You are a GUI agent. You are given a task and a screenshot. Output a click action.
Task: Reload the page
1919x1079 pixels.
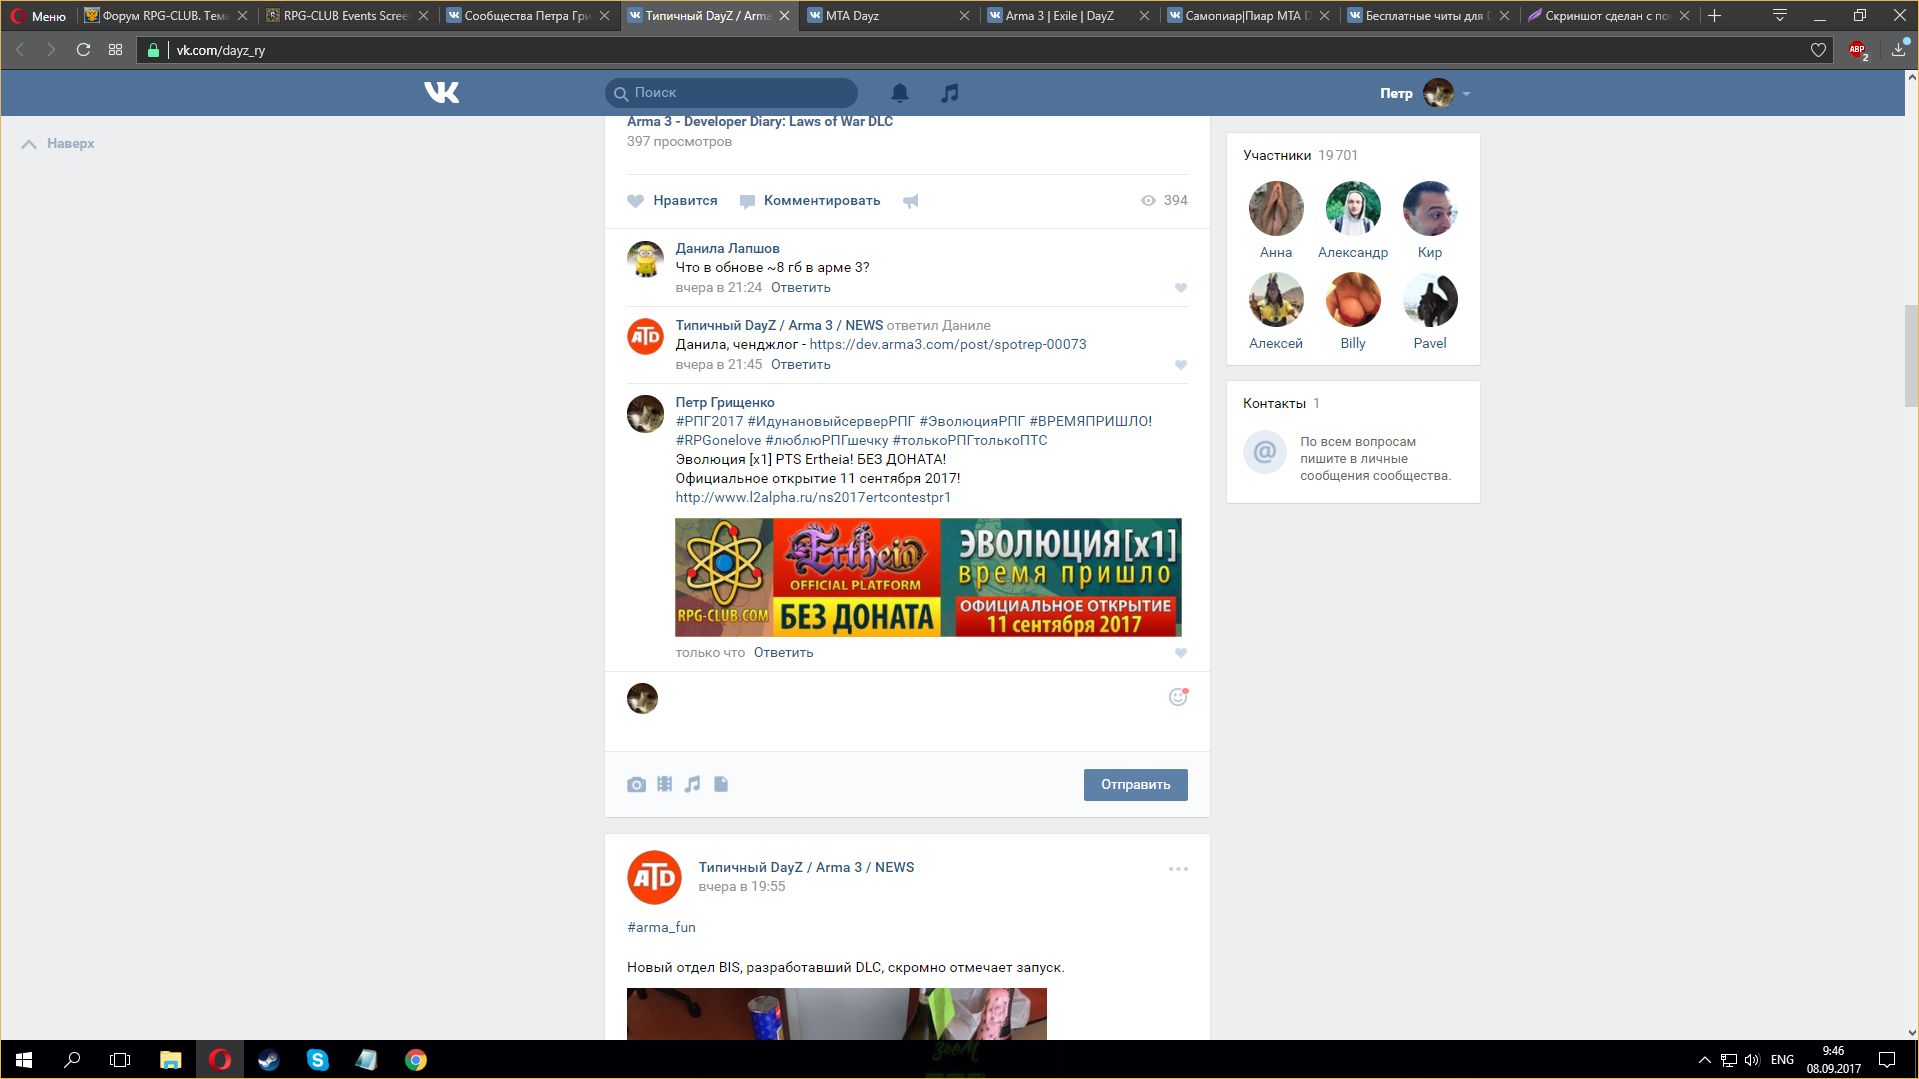[x=84, y=50]
